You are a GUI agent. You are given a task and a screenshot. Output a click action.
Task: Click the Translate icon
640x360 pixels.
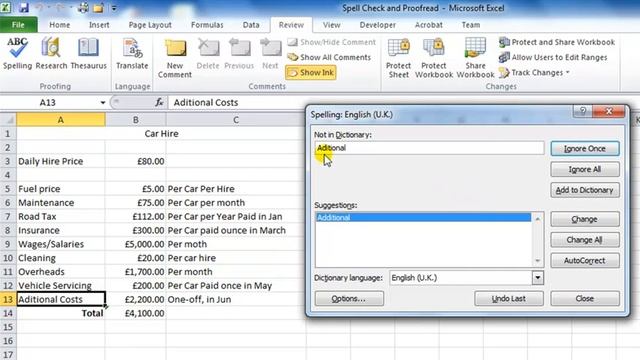[132, 53]
